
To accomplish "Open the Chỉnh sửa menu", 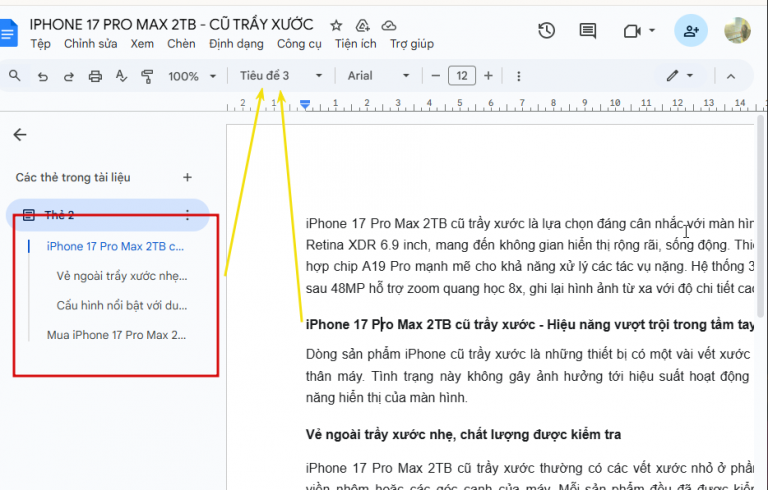I will click(91, 44).
